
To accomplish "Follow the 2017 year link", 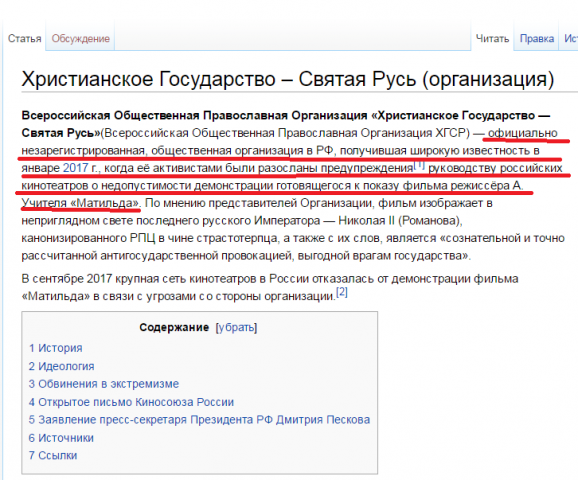I will pos(76,168).
